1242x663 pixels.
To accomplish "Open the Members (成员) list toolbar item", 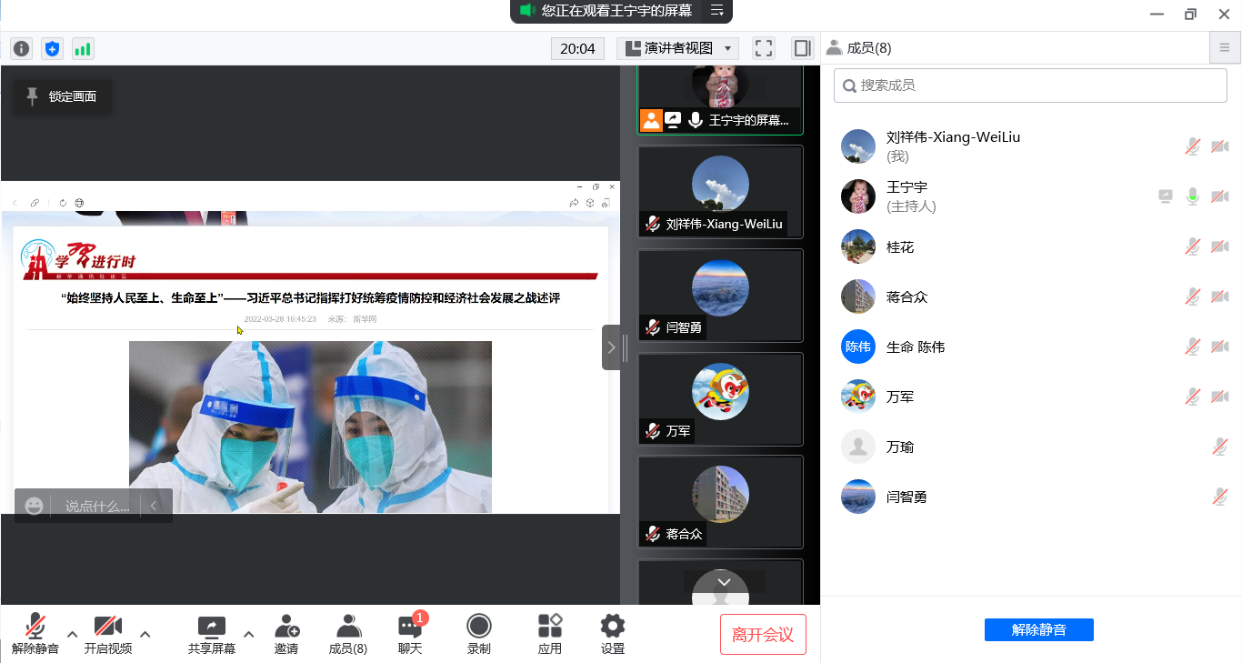I will tap(348, 634).
